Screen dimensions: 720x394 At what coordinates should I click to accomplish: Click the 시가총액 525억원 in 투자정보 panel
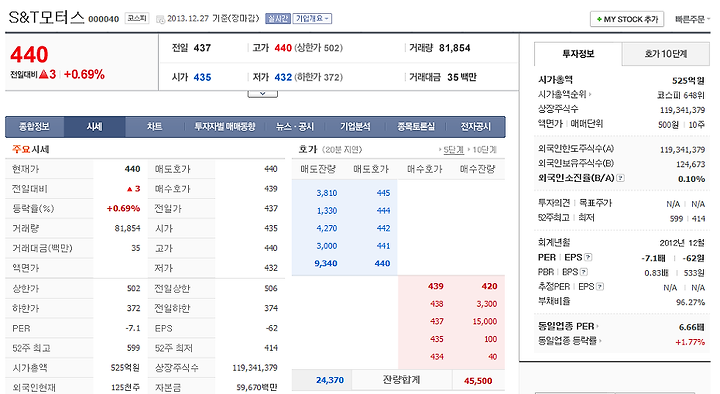click(x=688, y=81)
